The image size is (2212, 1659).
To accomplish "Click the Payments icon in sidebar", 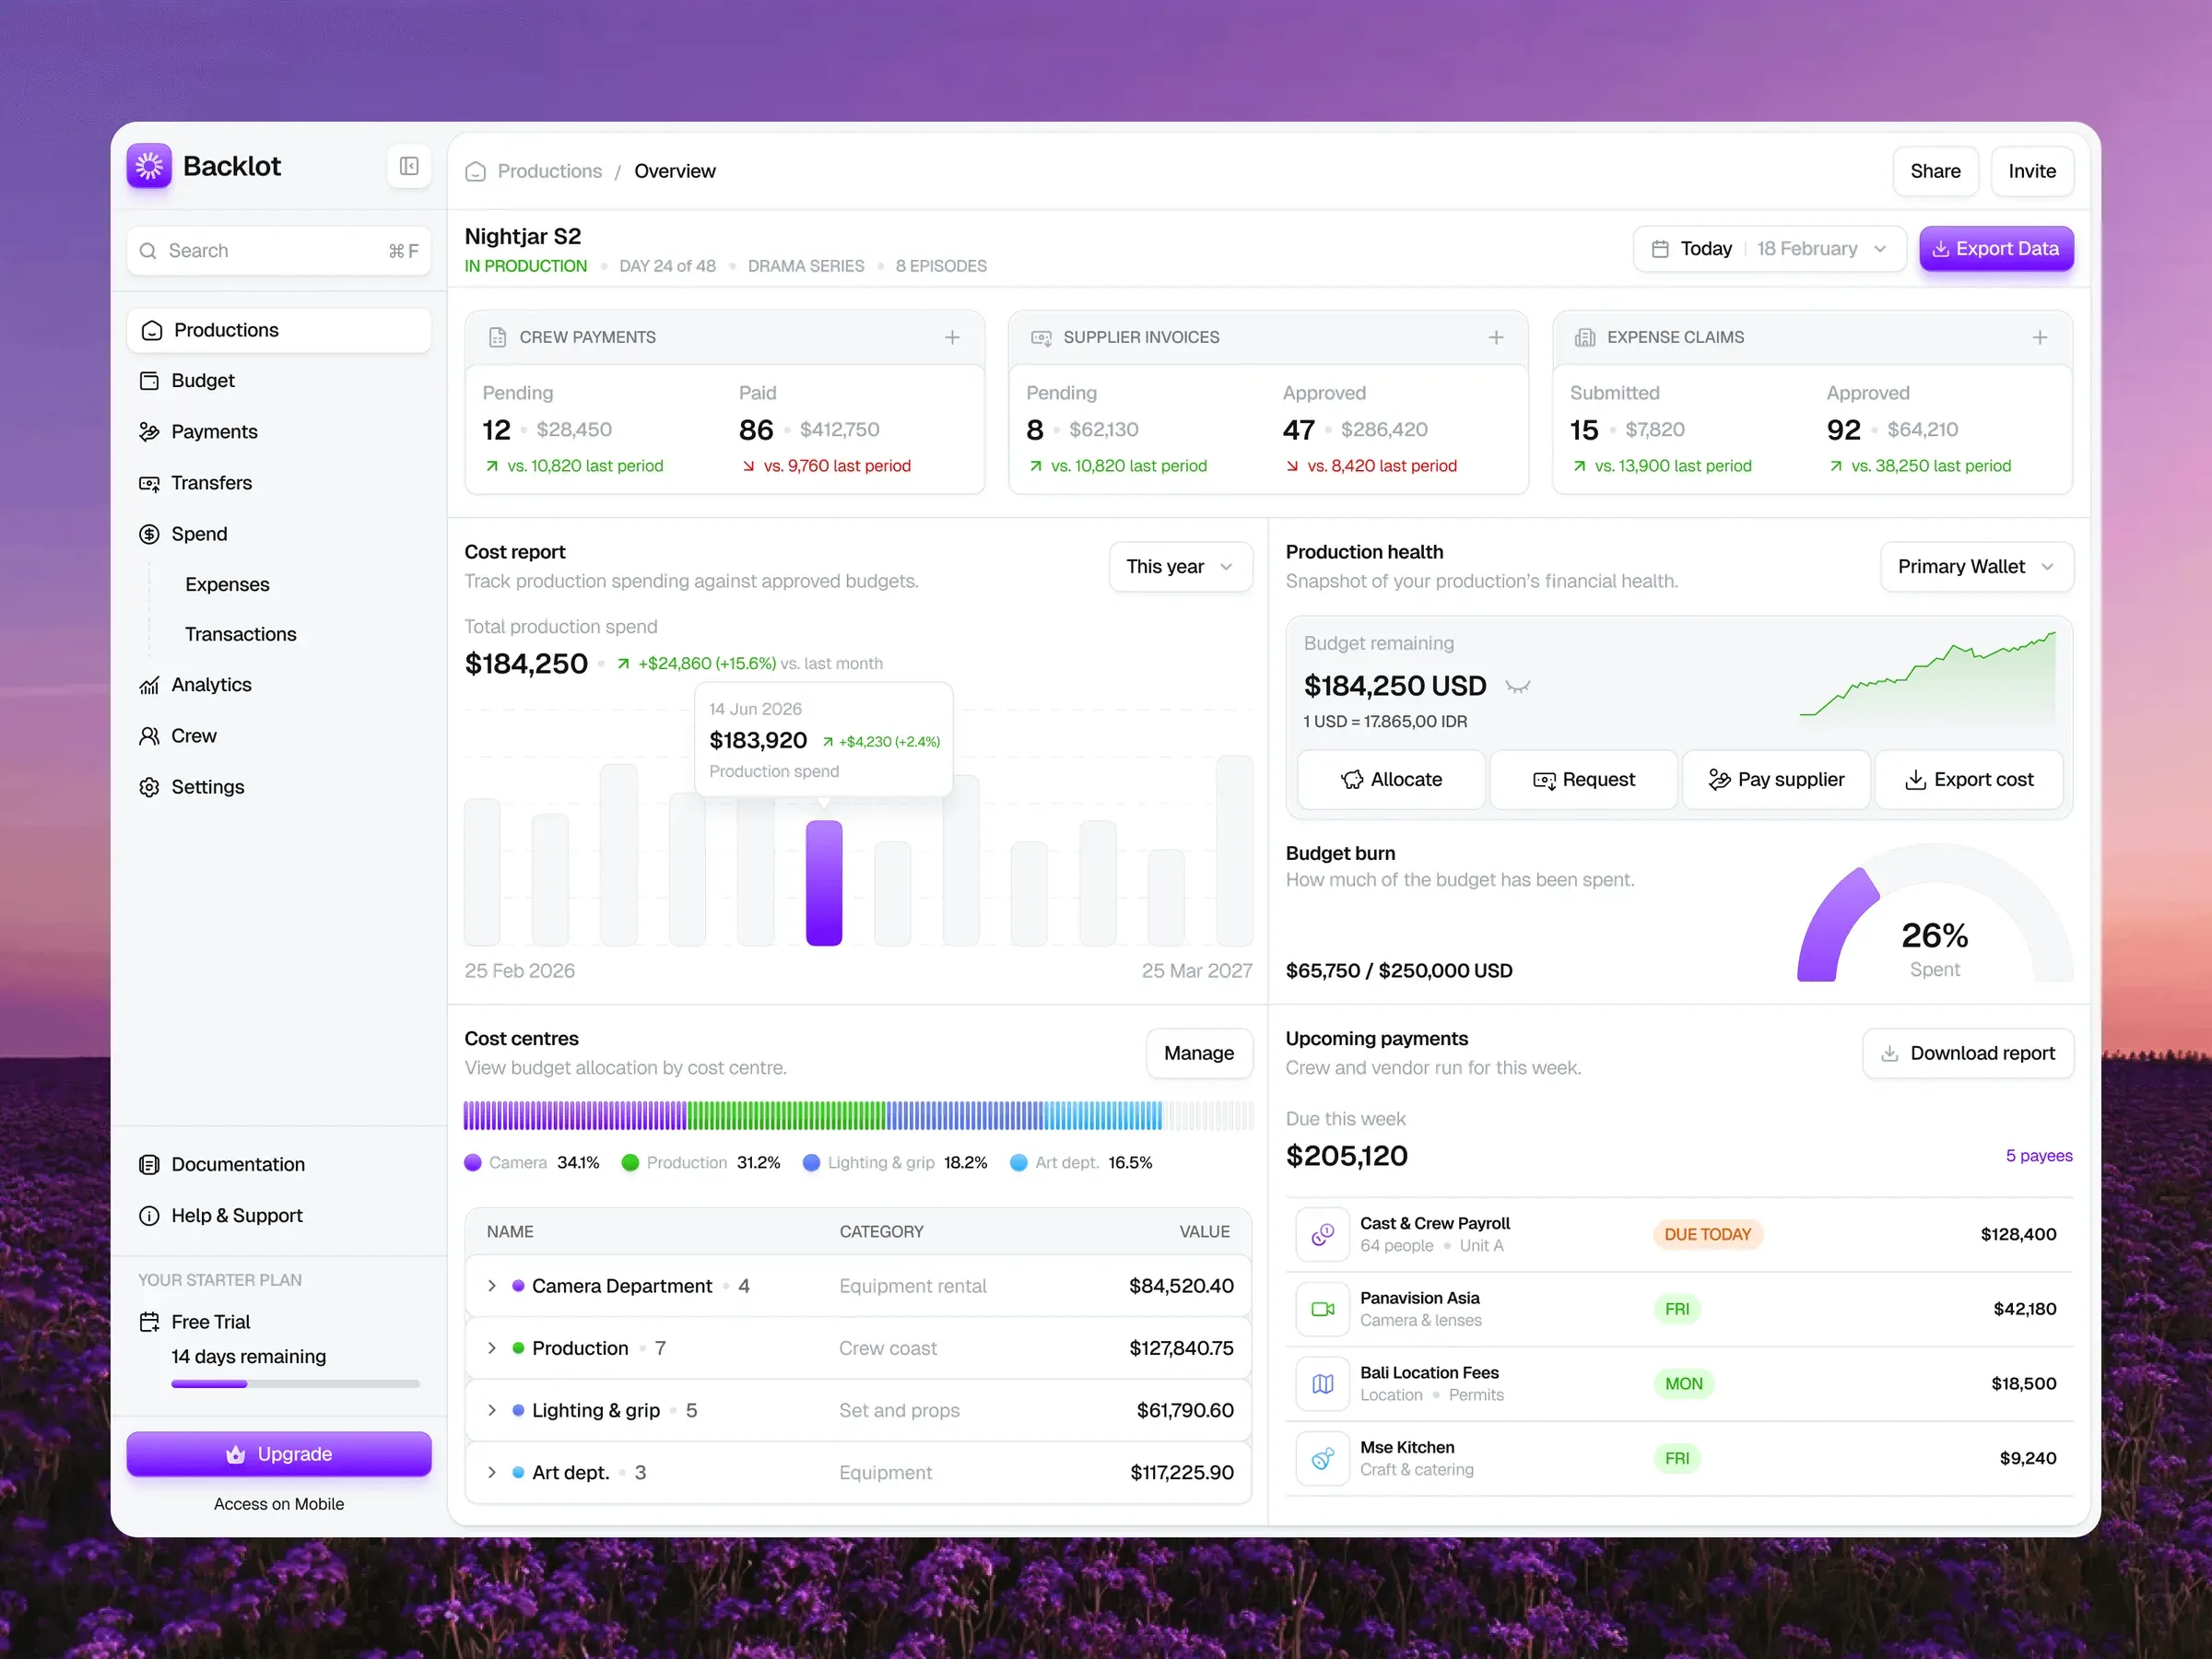I will [x=149, y=432].
